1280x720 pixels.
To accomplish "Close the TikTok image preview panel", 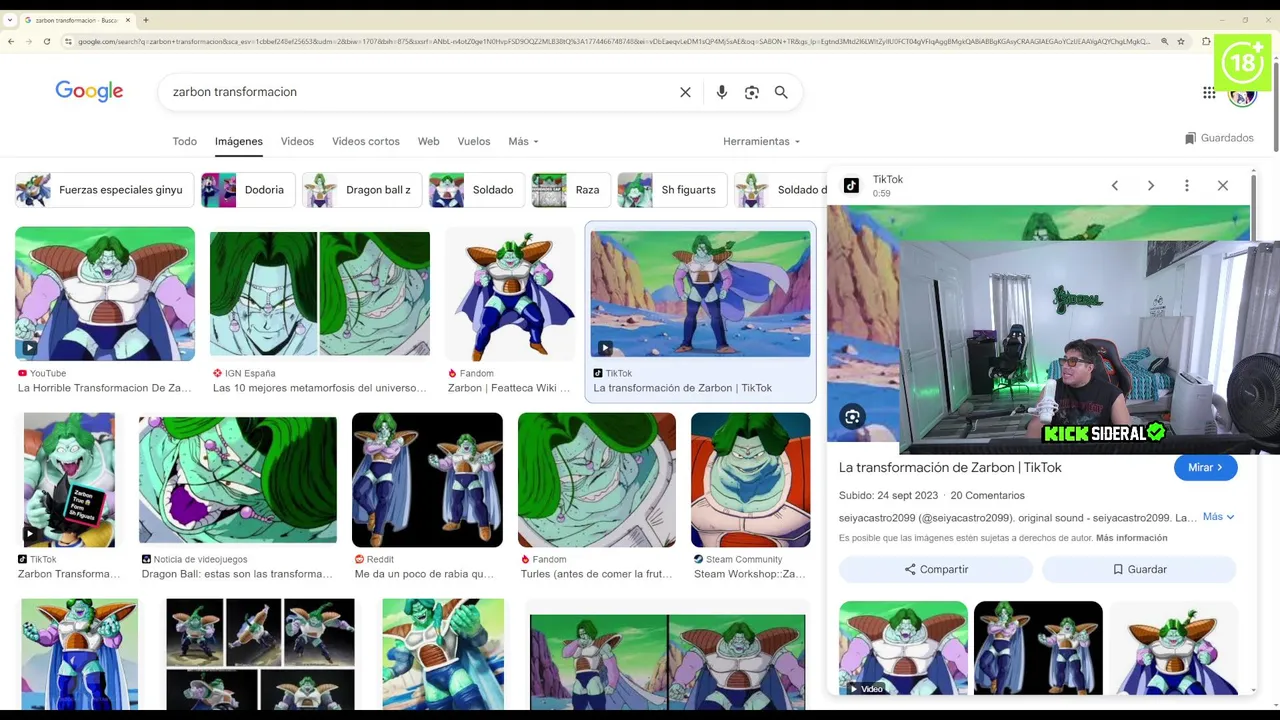I will point(1223,186).
